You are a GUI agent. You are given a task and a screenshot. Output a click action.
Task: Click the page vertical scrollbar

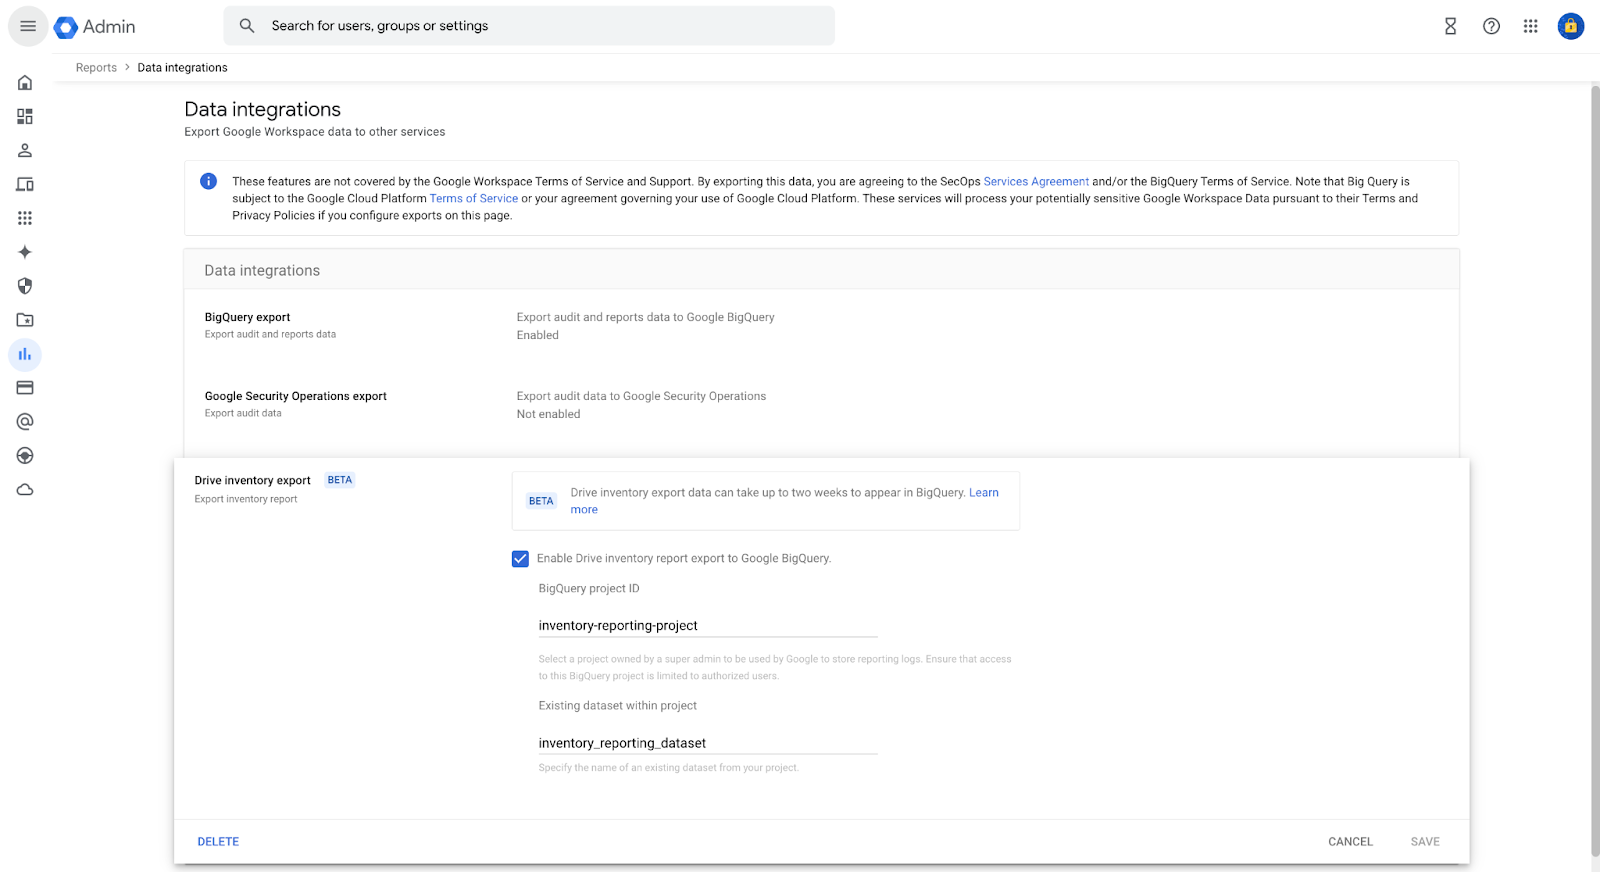[x=1595, y=470]
